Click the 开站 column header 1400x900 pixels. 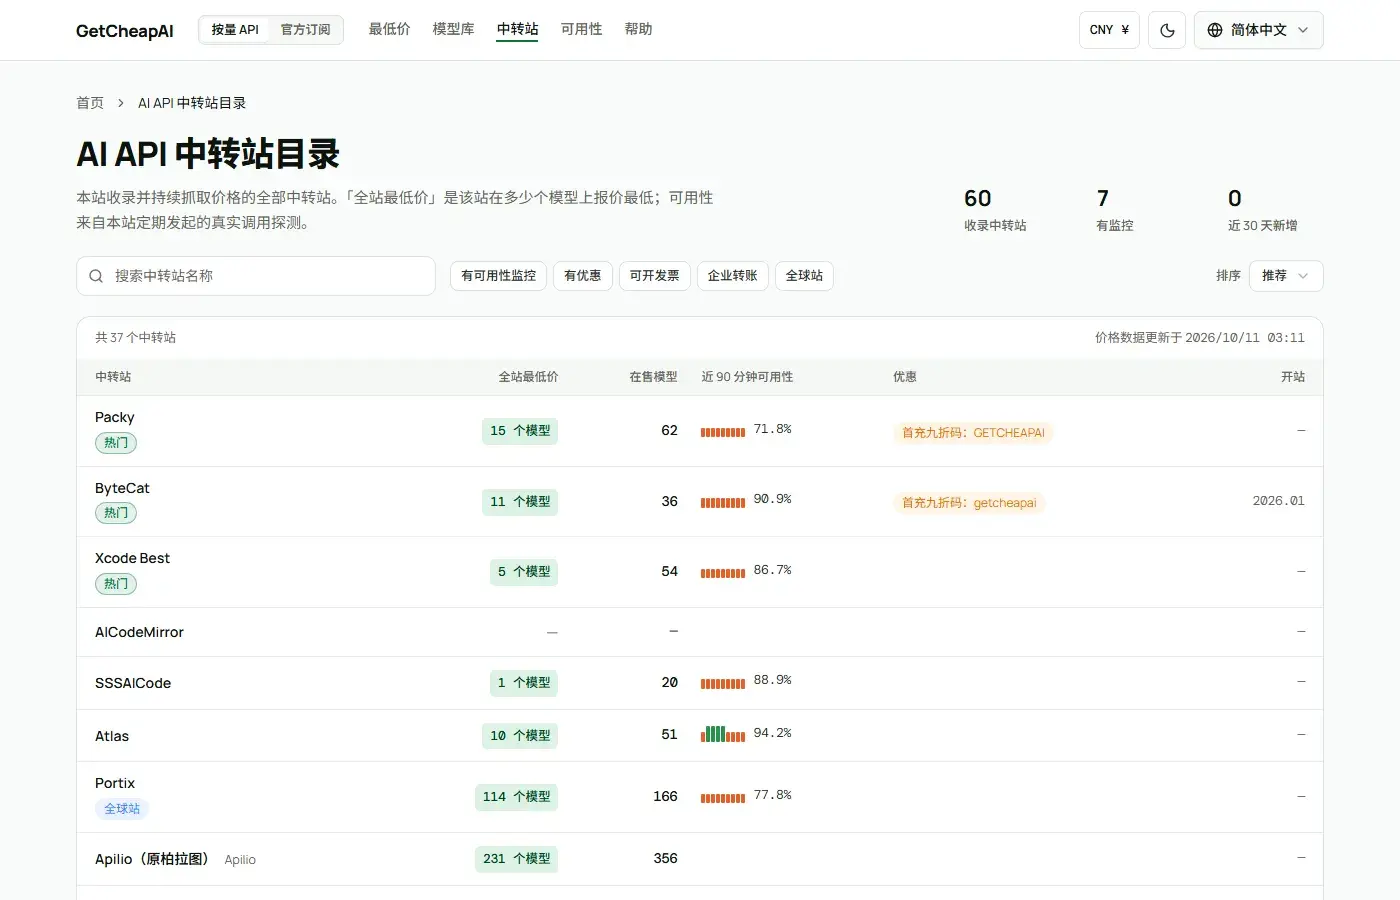pos(1293,377)
